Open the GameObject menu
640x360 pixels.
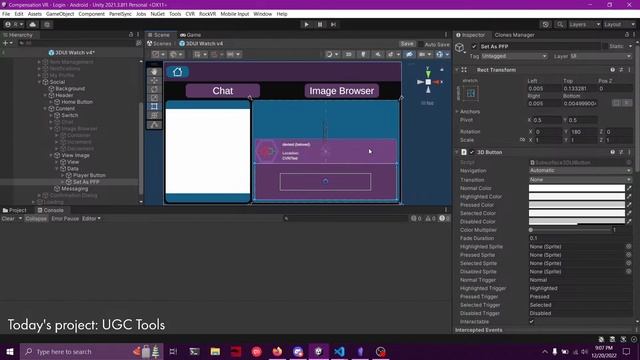click(60, 14)
